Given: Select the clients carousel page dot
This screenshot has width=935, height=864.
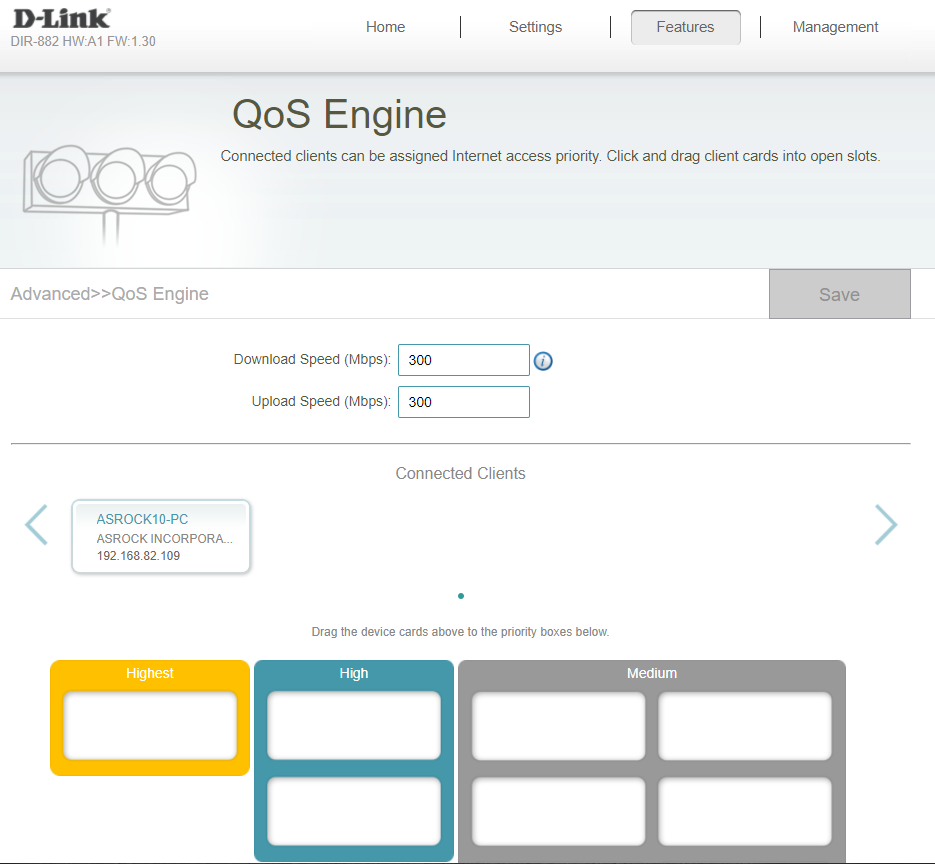Looking at the screenshot, I should pyautogui.click(x=460, y=596).
